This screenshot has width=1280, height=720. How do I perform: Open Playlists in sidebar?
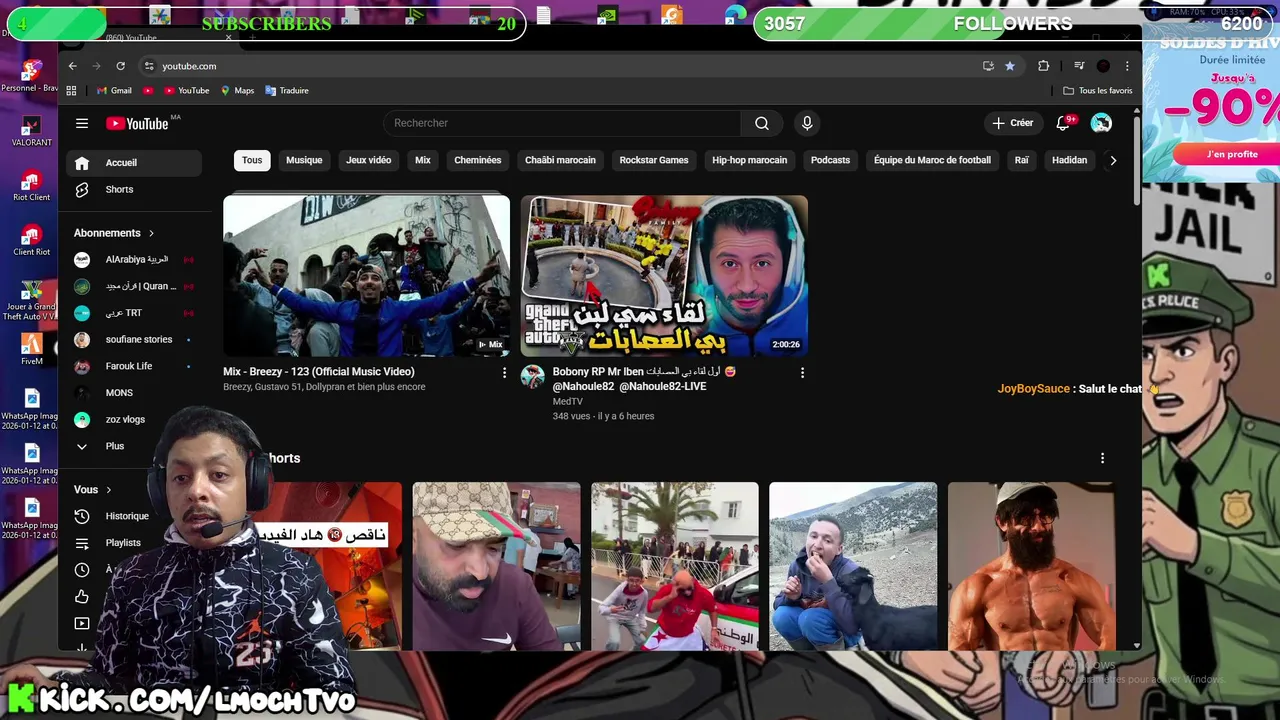tap(123, 543)
